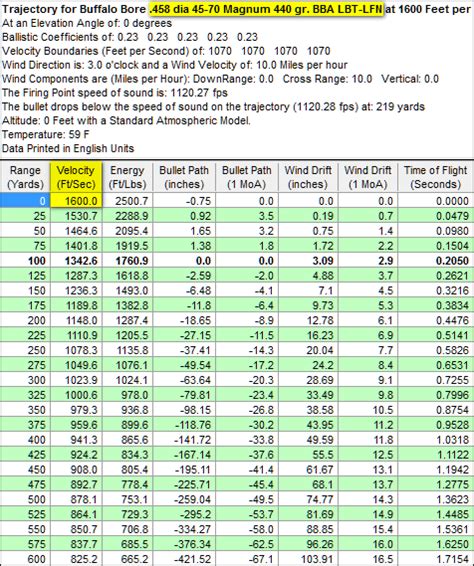Select range cell 300
Image resolution: width=474 pixels, height=566 pixels.
[x=25, y=380]
